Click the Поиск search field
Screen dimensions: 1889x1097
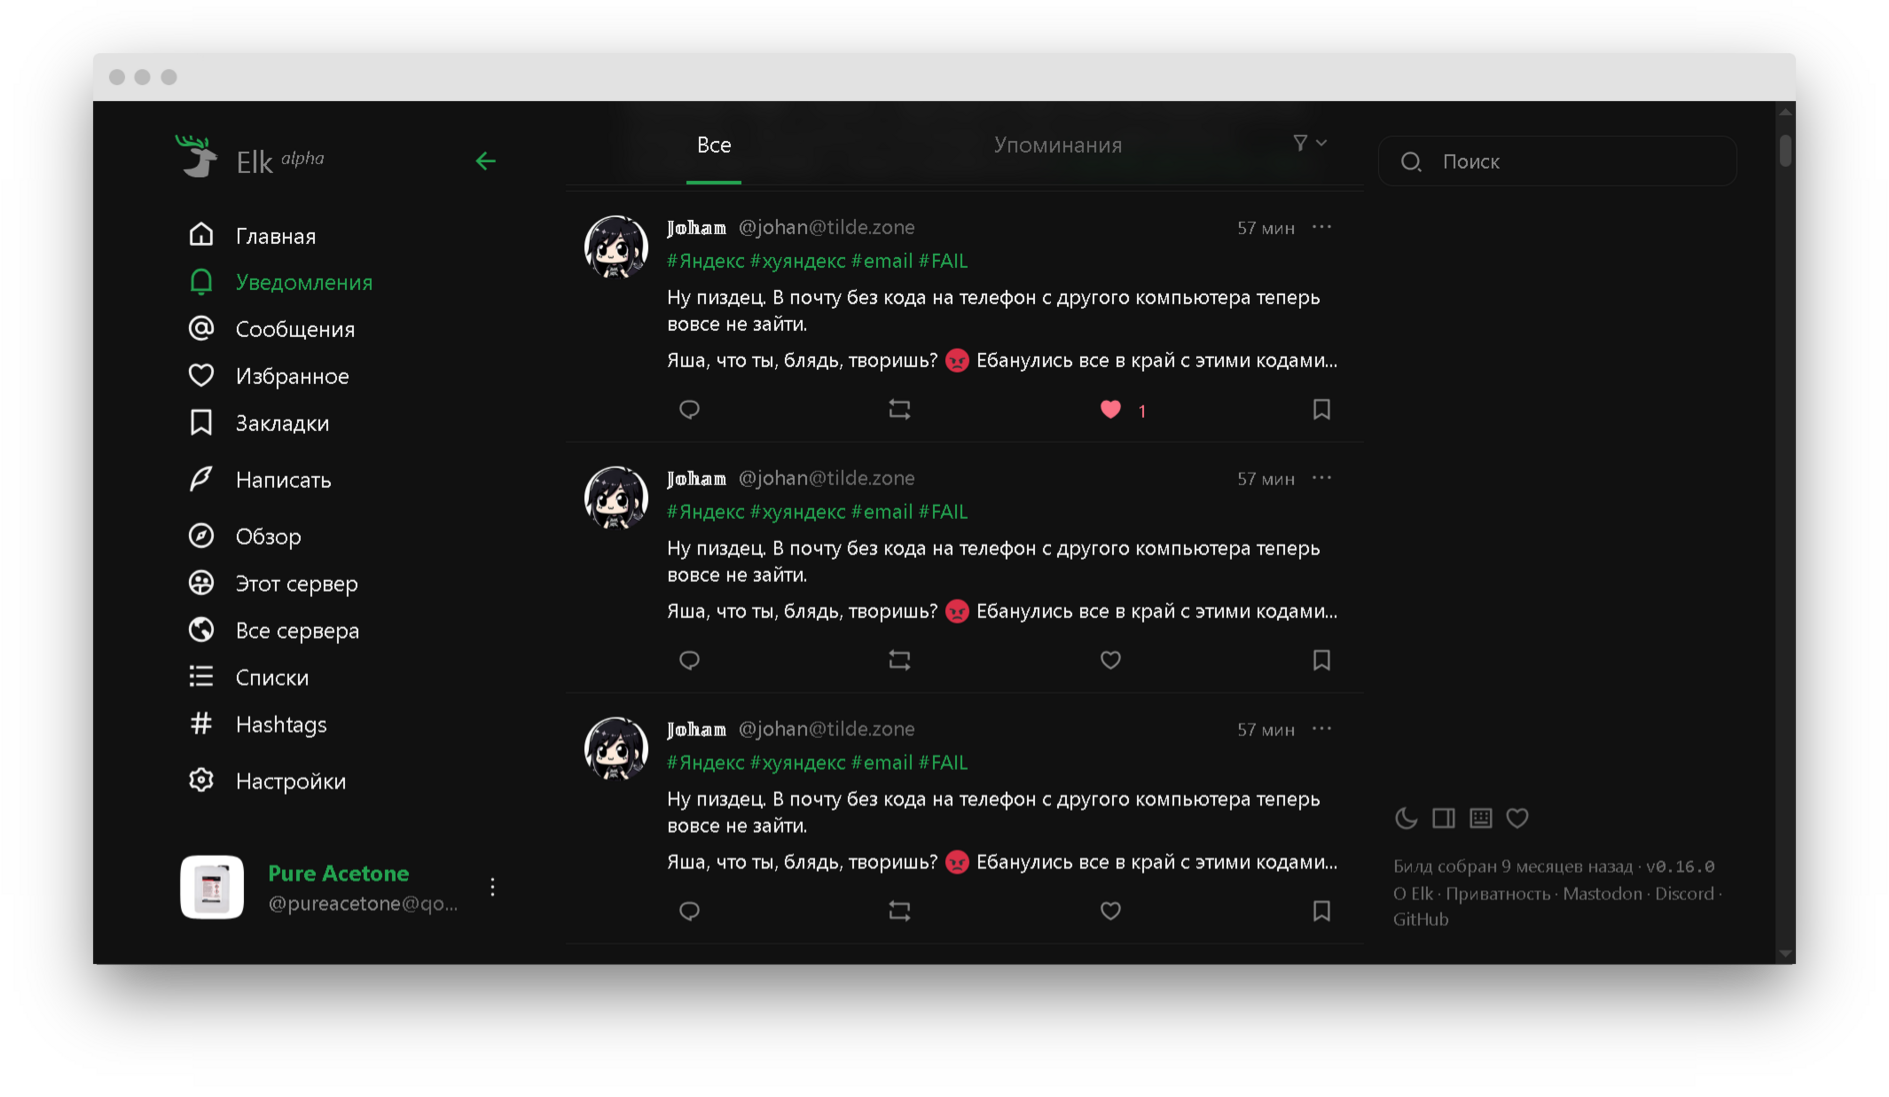click(1570, 162)
